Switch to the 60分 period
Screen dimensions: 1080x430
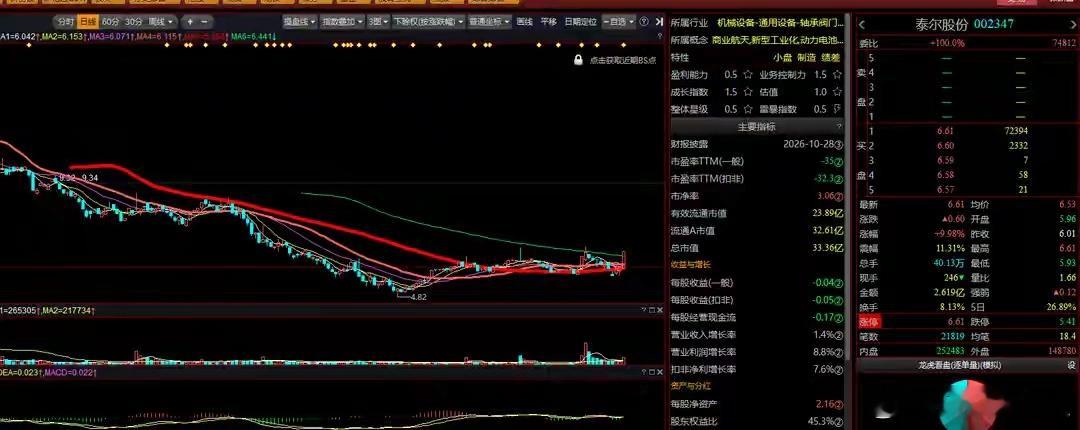(110, 22)
